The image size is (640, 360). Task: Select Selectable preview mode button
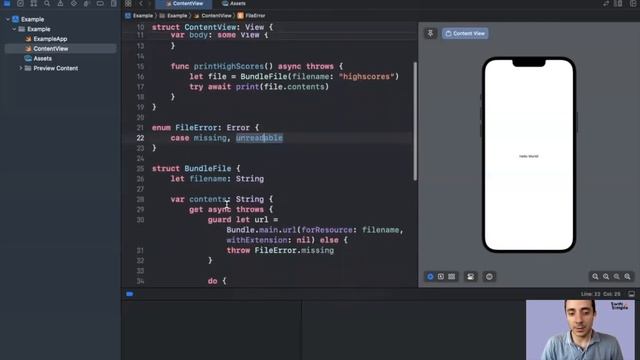point(441,277)
